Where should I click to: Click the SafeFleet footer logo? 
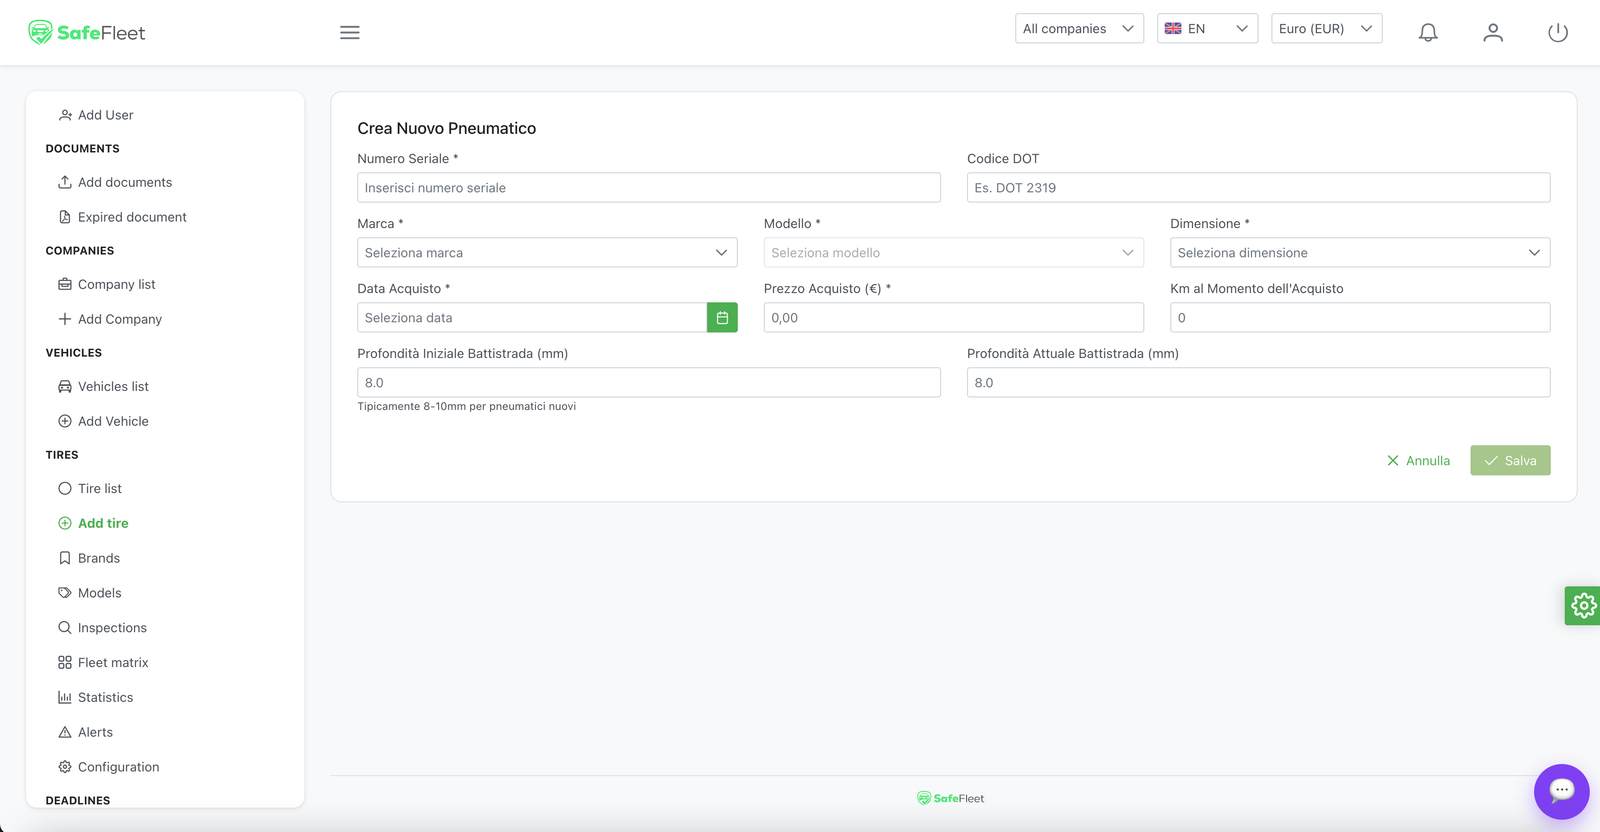[x=950, y=798]
